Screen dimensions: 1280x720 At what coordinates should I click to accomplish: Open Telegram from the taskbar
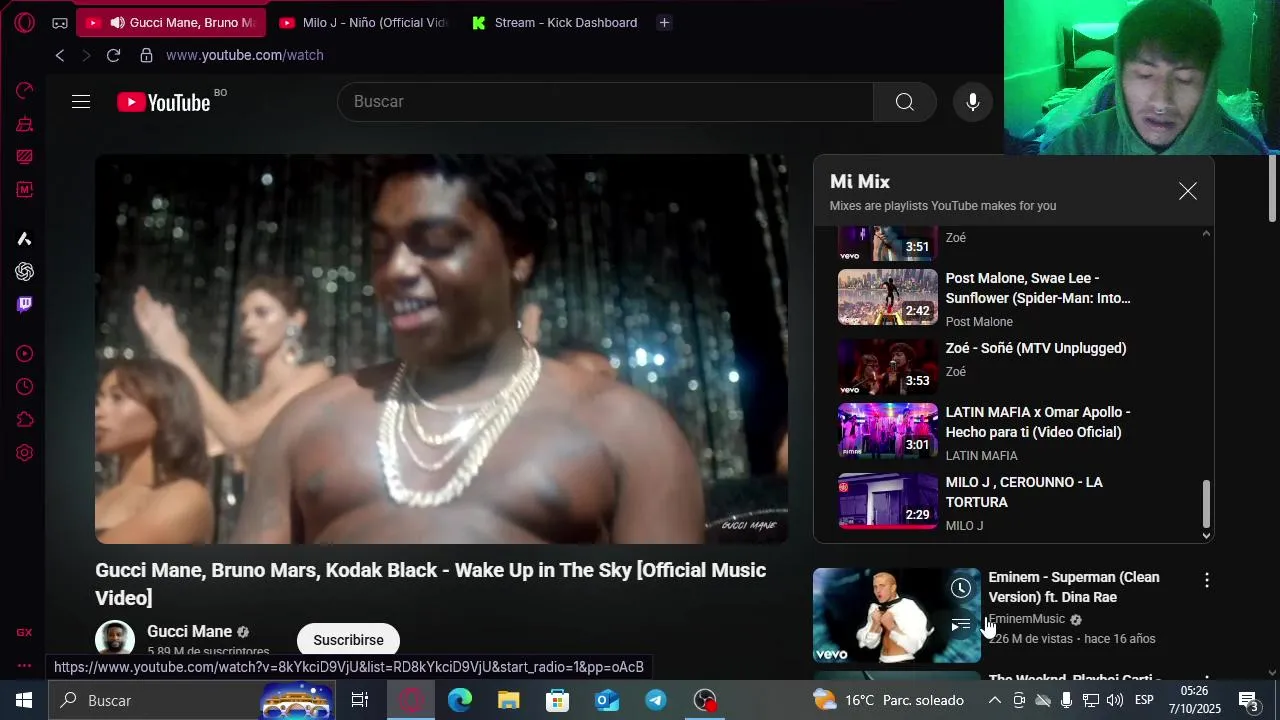656,700
